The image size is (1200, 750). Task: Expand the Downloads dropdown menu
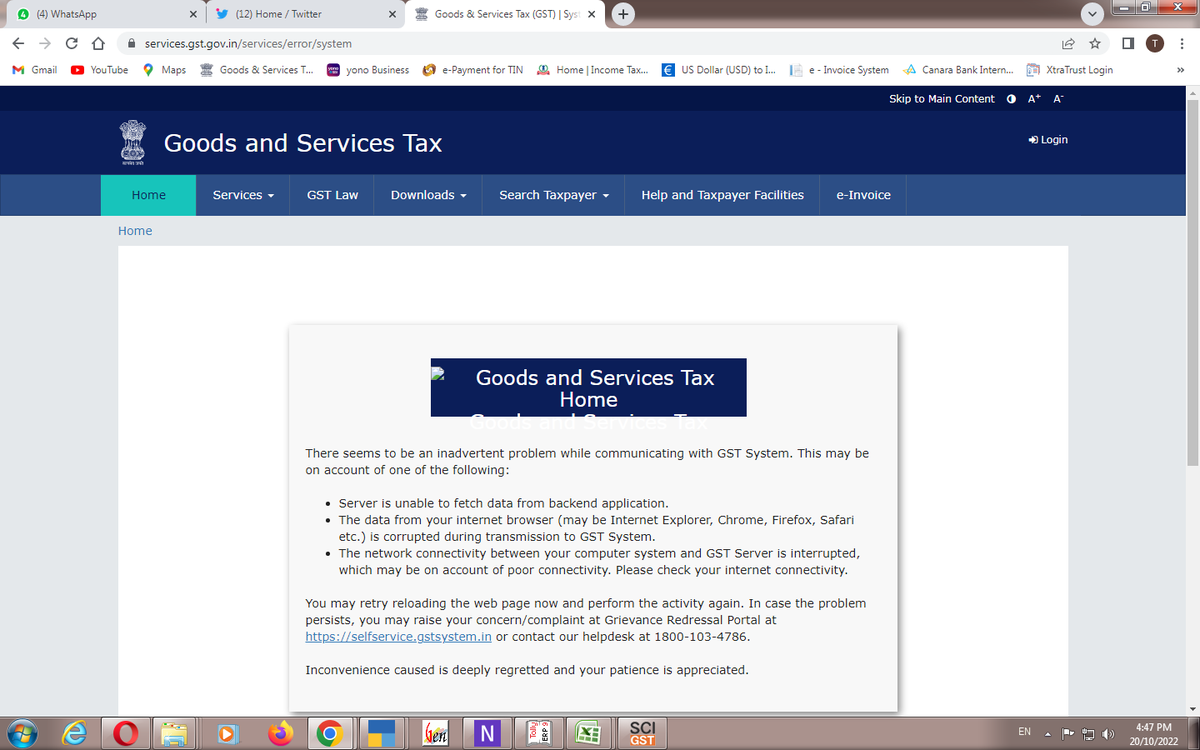coord(428,195)
